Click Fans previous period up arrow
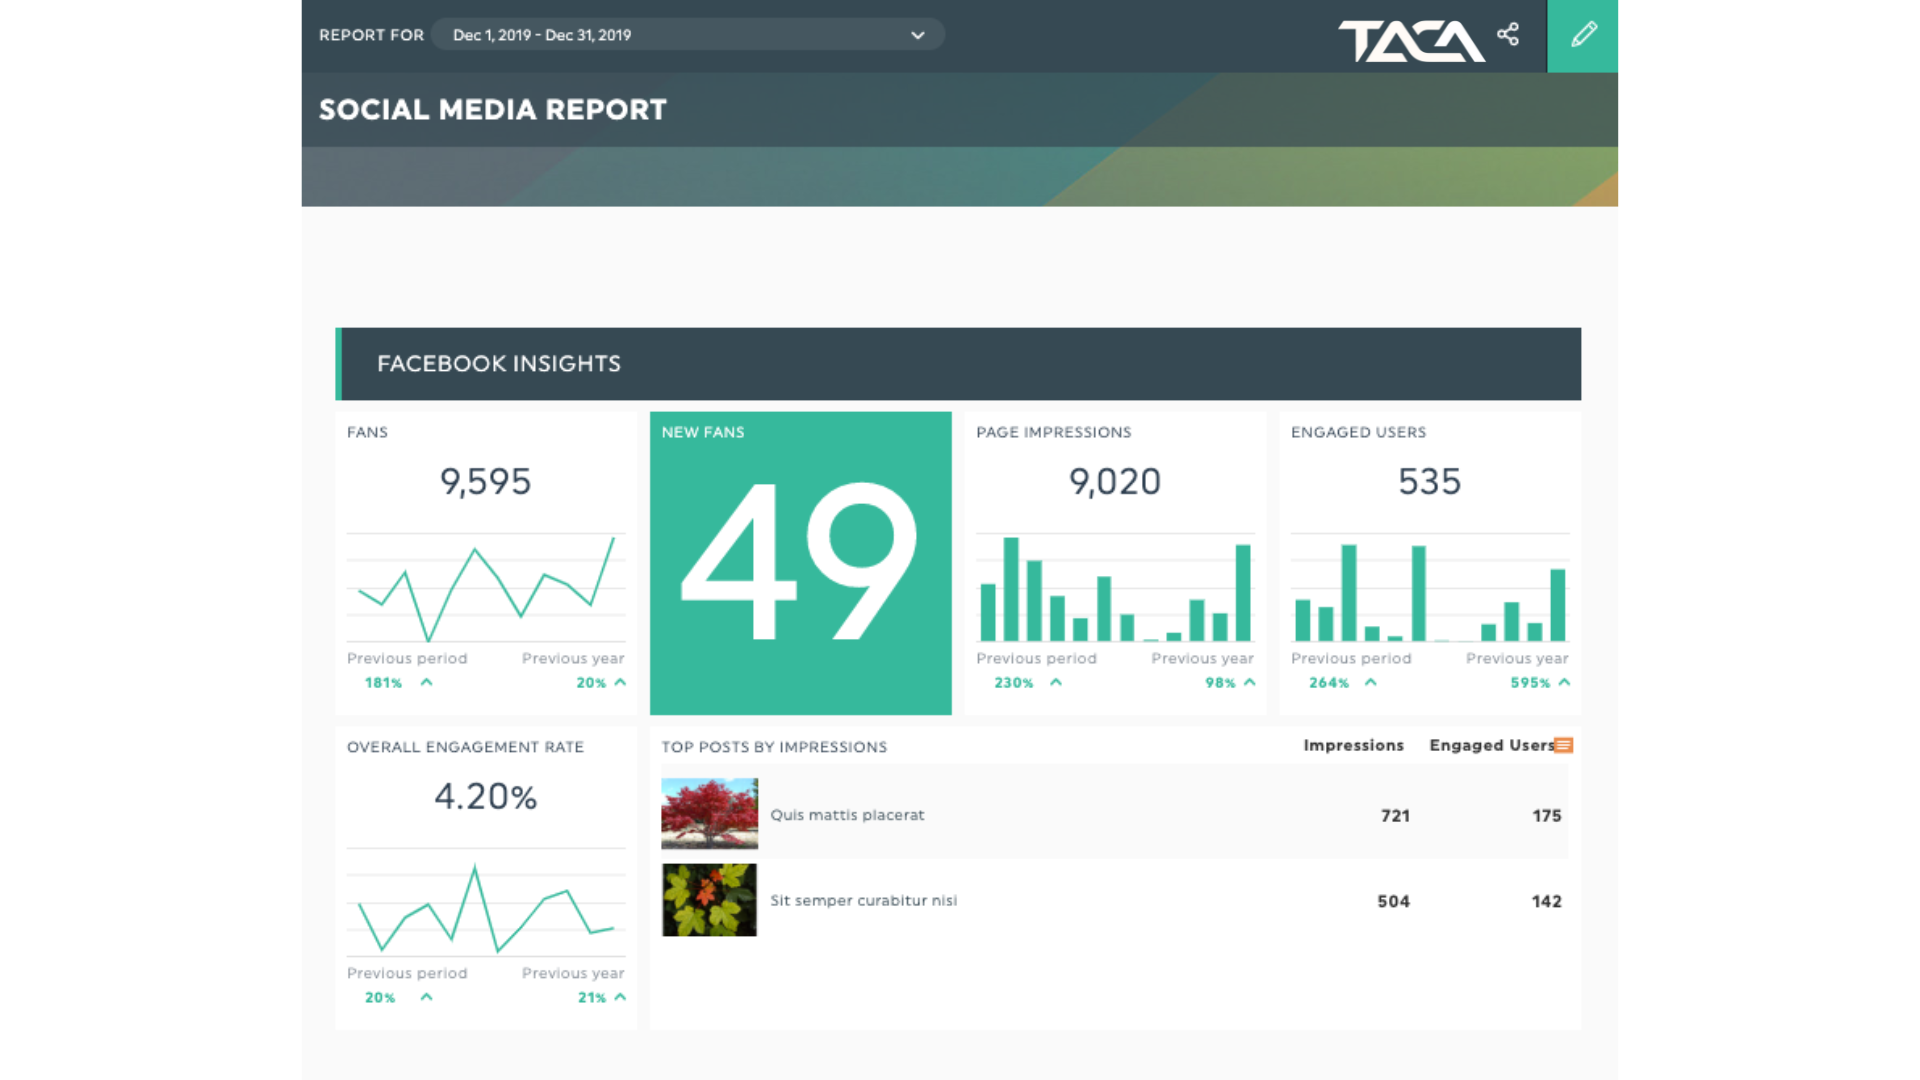This screenshot has height=1080, width=1920. (427, 682)
